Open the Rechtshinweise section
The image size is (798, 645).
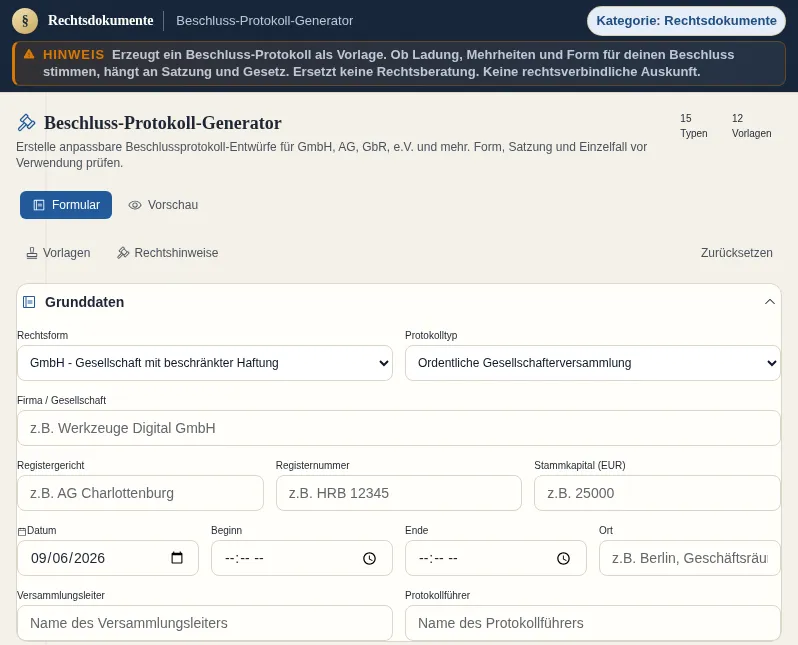pyautogui.click(x=167, y=253)
